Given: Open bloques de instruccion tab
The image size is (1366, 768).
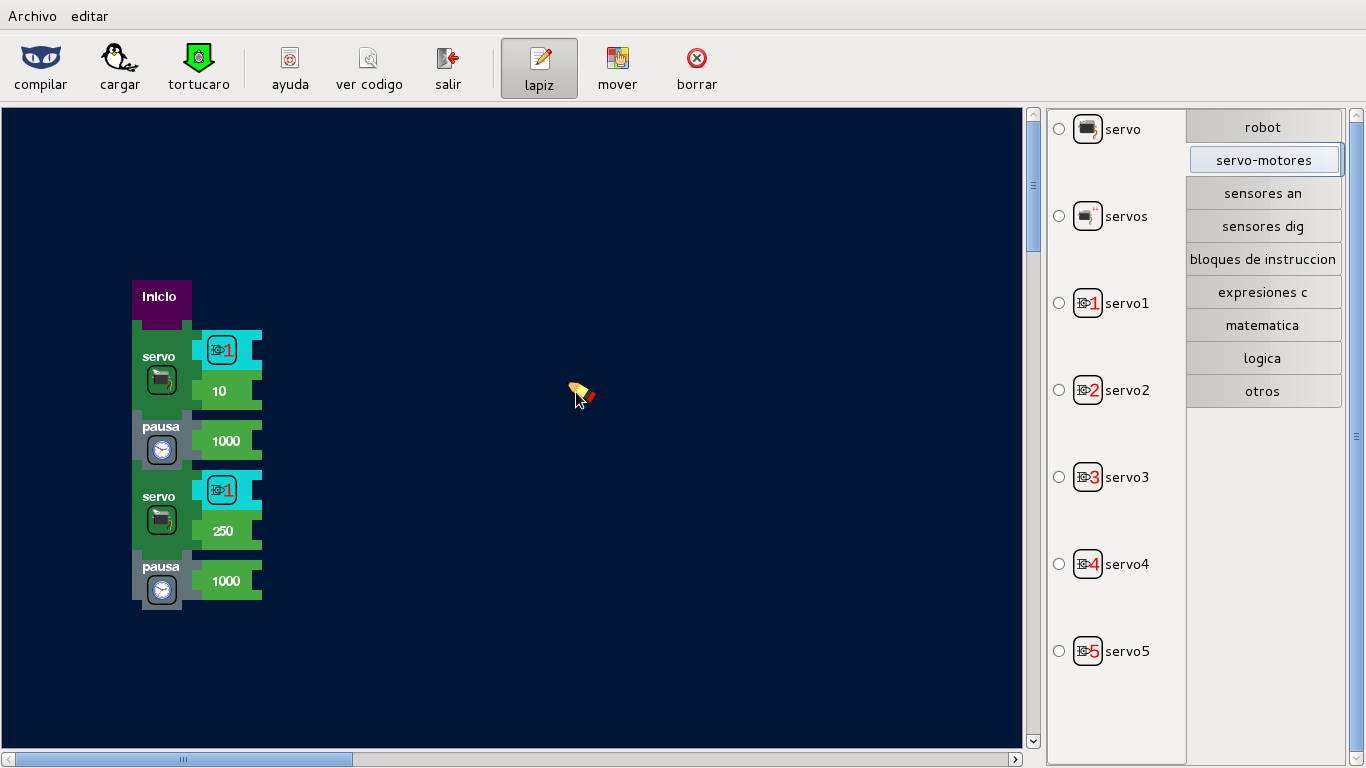Looking at the screenshot, I should (x=1263, y=259).
